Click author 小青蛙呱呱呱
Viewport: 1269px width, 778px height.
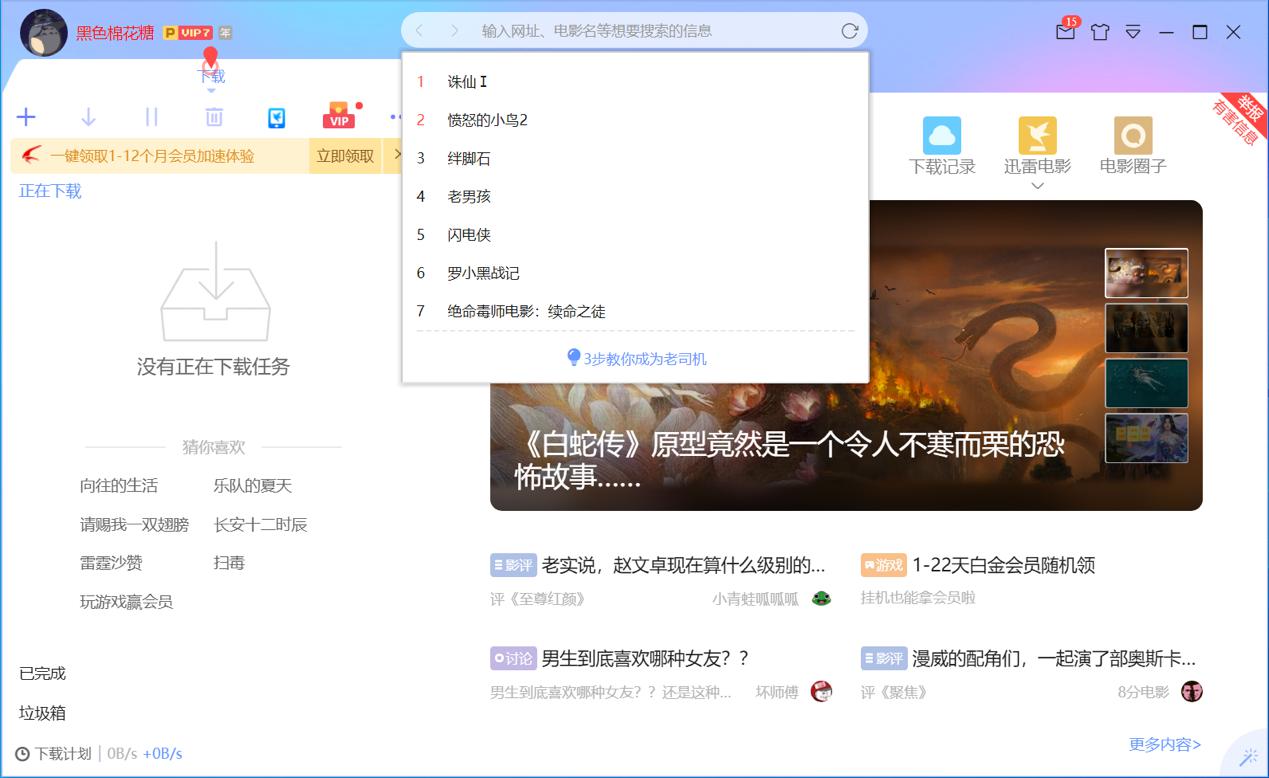click(x=755, y=598)
